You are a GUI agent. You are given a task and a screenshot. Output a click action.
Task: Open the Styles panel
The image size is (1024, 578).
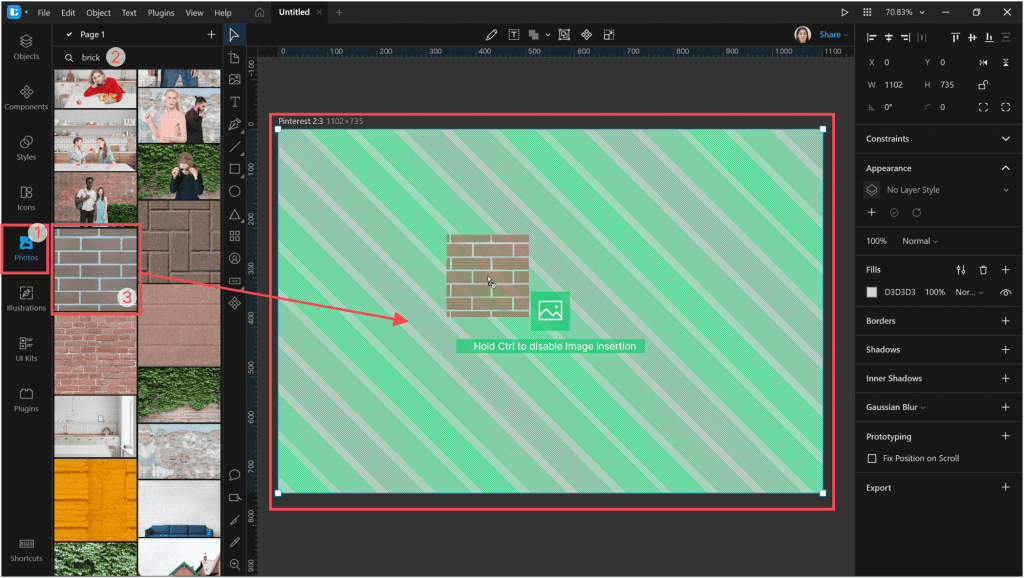(x=26, y=148)
